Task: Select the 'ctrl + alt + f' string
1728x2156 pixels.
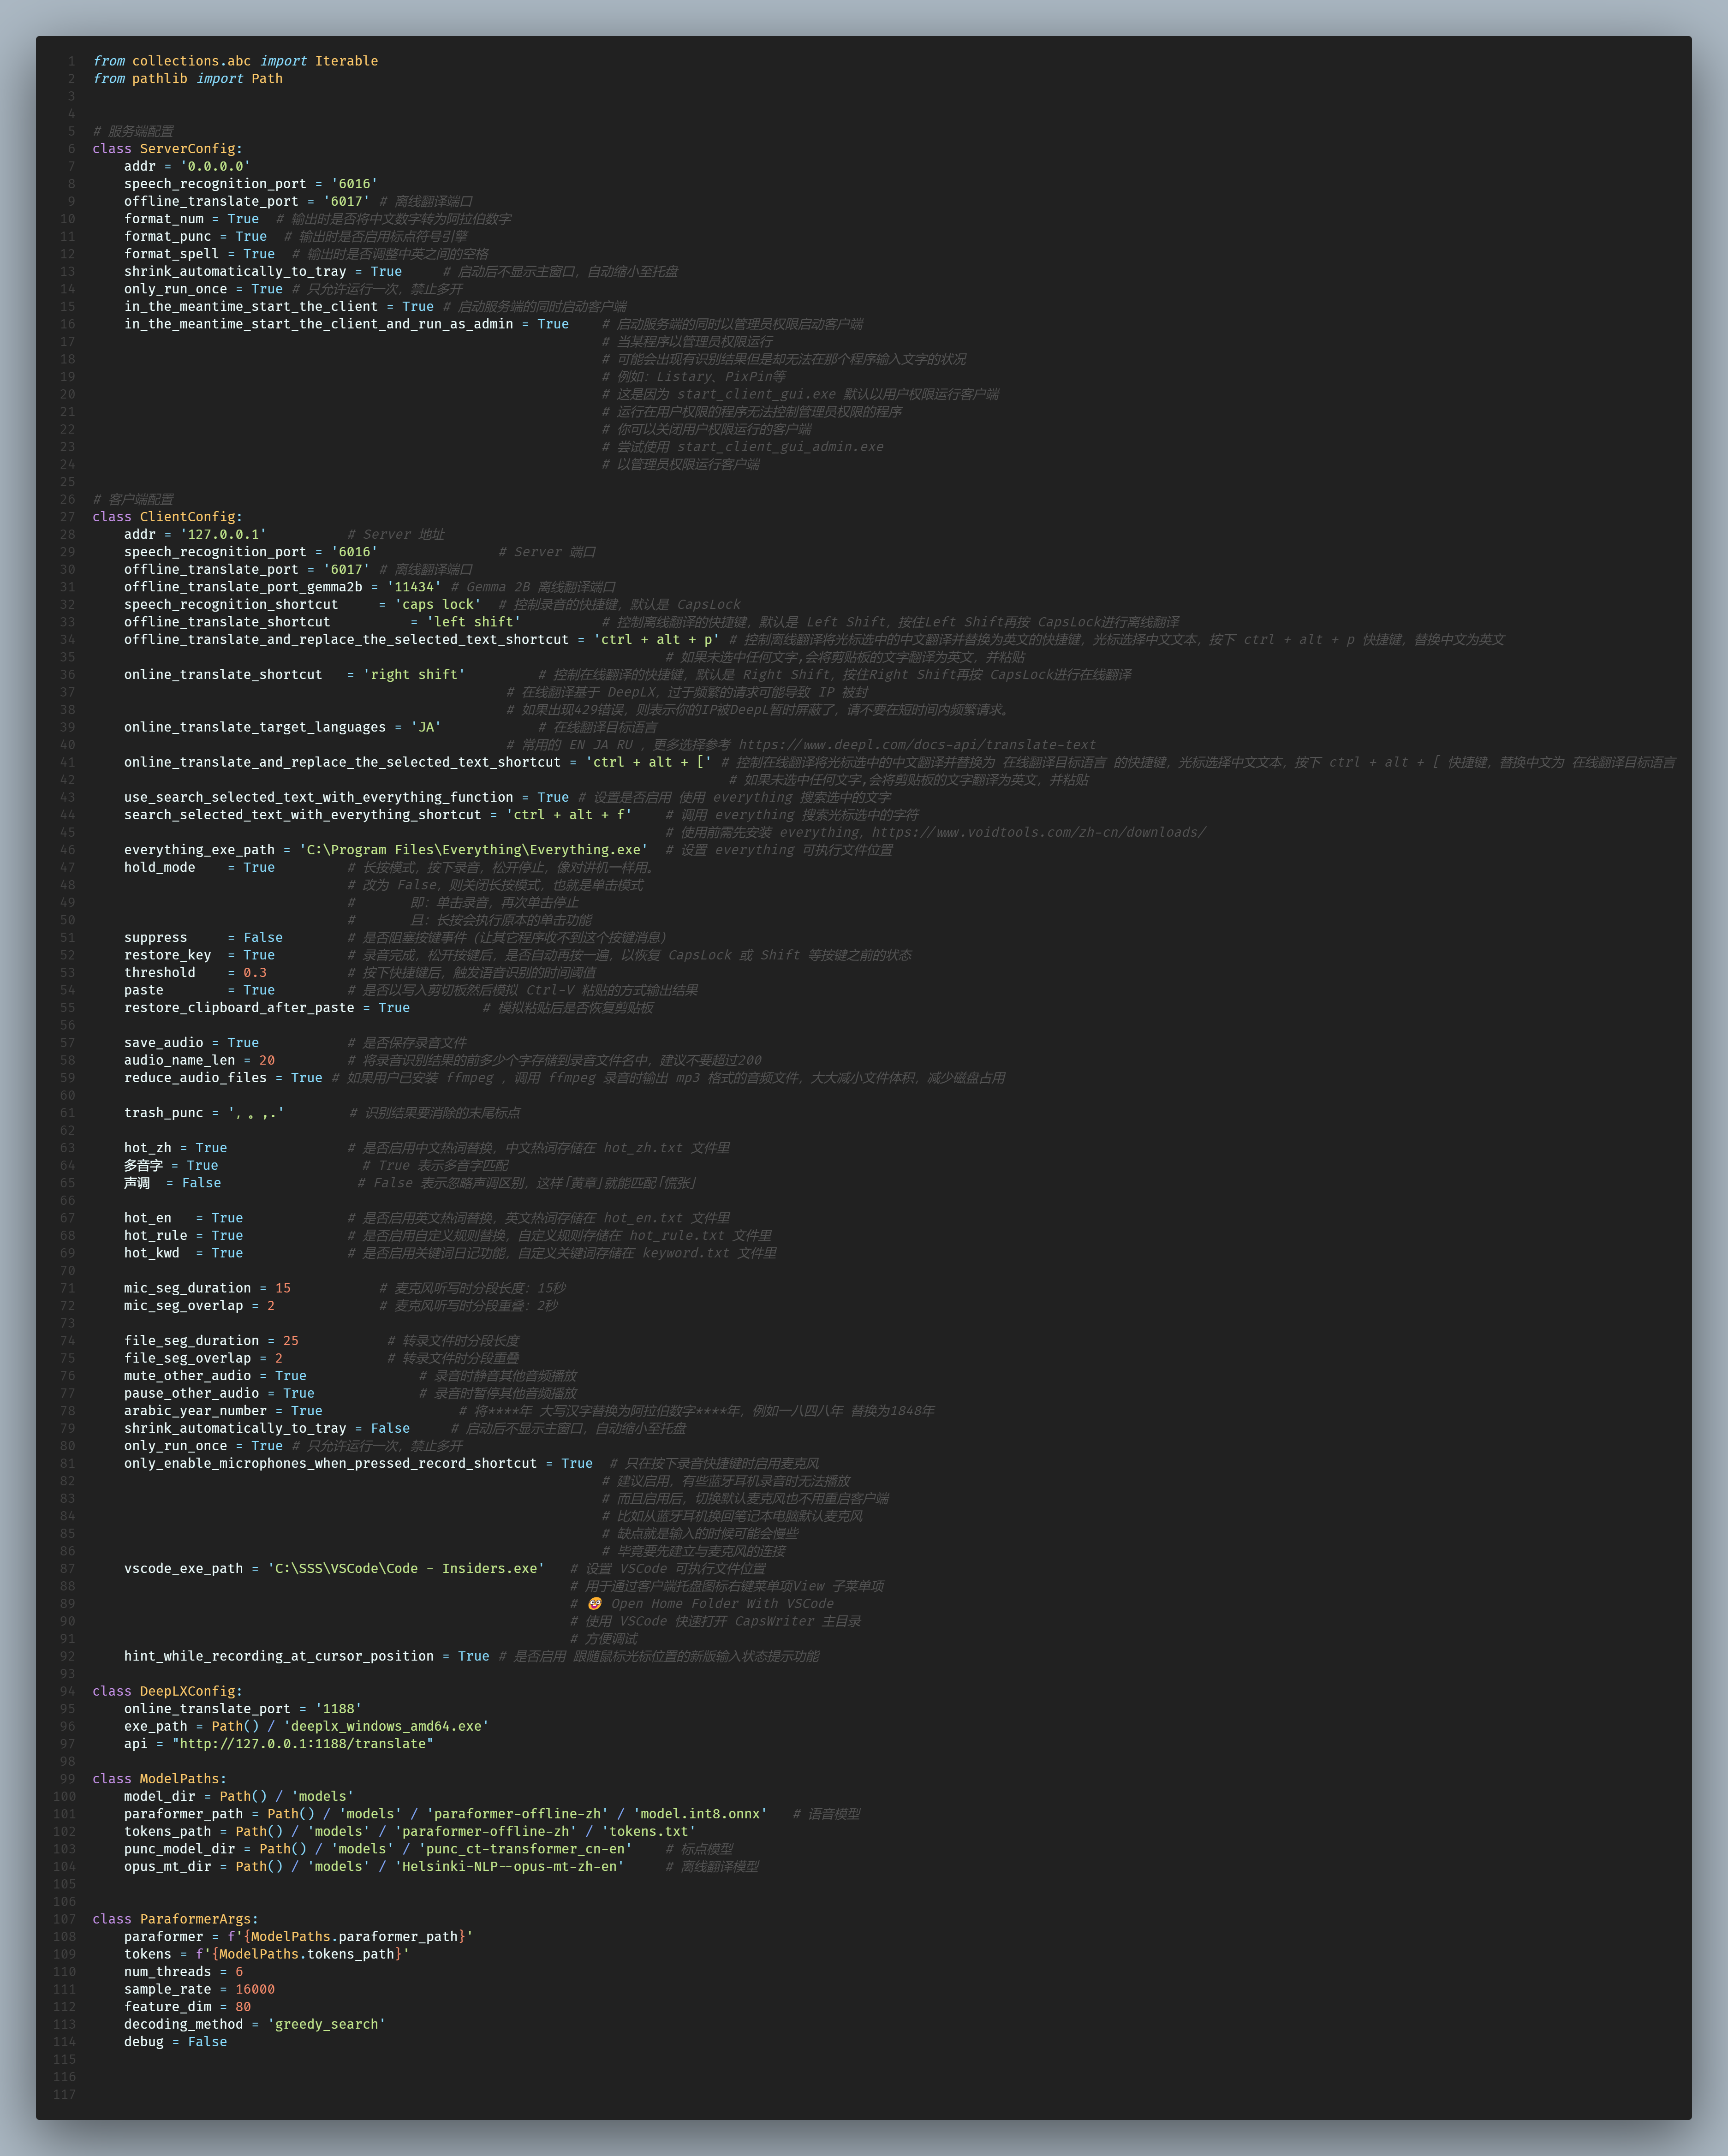Action: [x=569, y=815]
